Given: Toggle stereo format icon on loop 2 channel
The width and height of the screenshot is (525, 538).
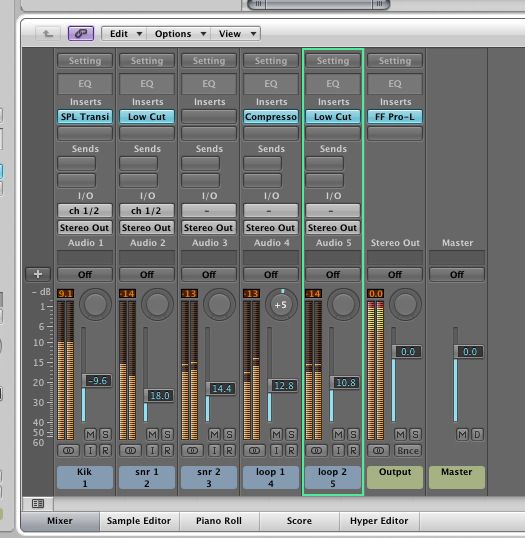Looking at the screenshot, I should coord(316,450).
